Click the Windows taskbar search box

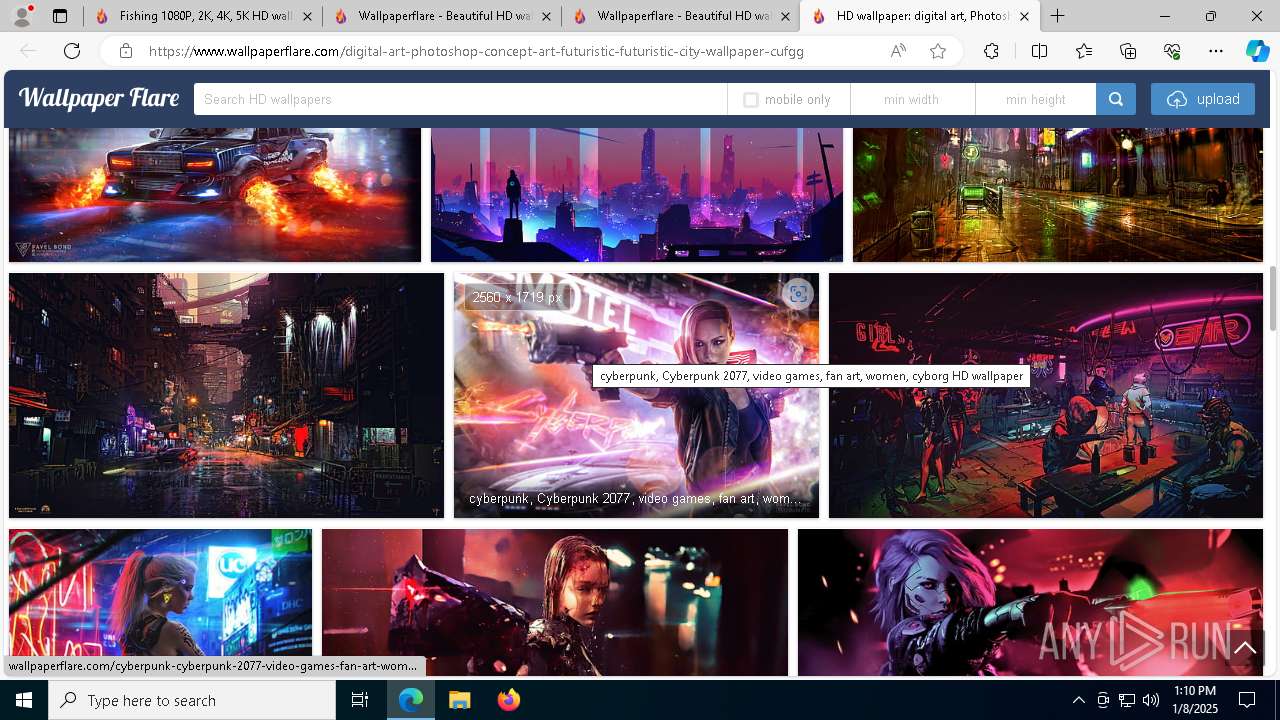(192, 700)
